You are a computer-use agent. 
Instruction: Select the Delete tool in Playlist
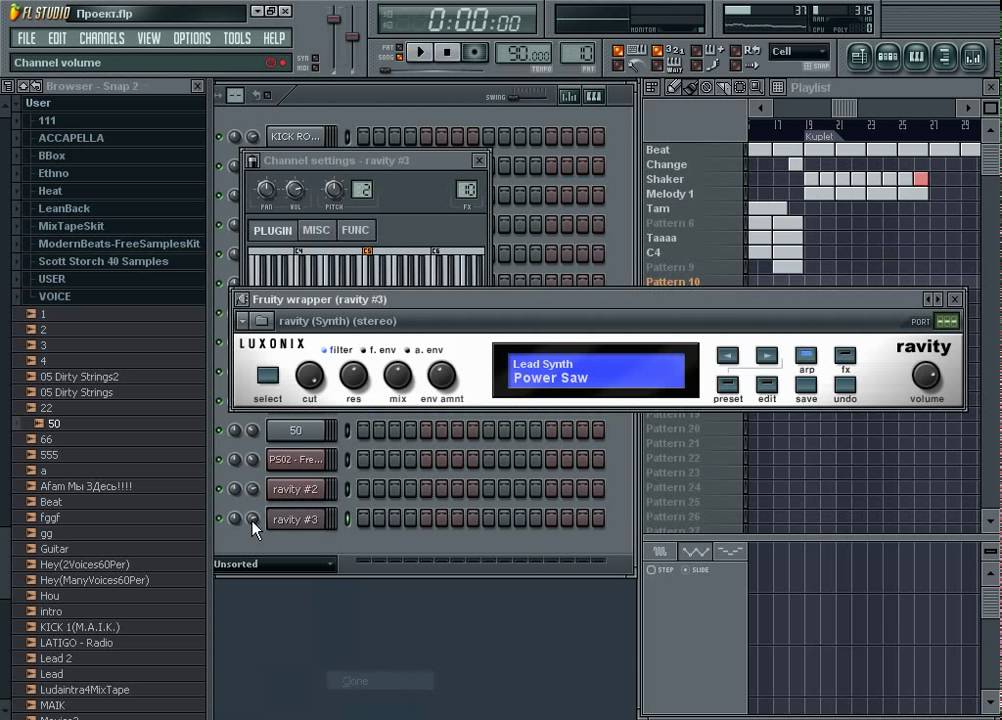pos(706,88)
